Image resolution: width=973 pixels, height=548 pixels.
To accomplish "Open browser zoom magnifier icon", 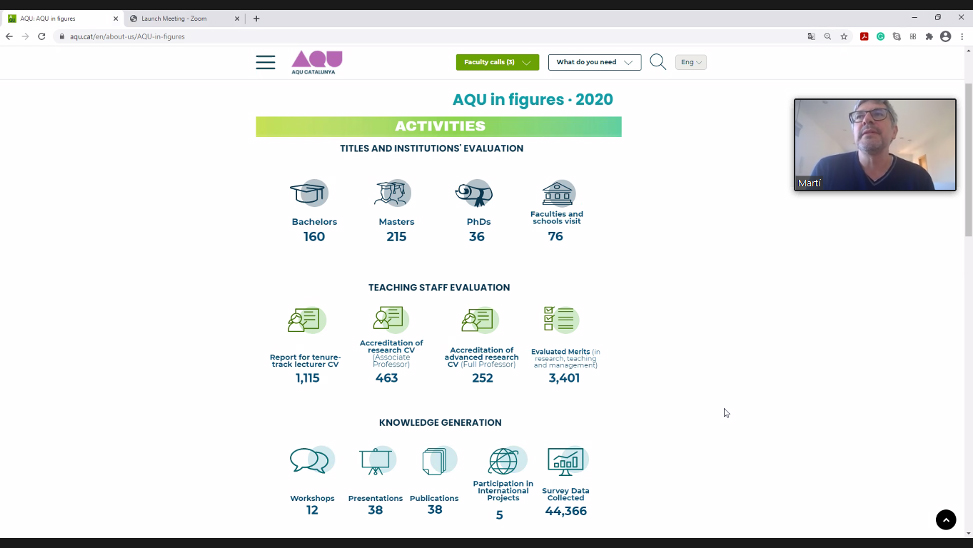I will pyautogui.click(x=827, y=37).
